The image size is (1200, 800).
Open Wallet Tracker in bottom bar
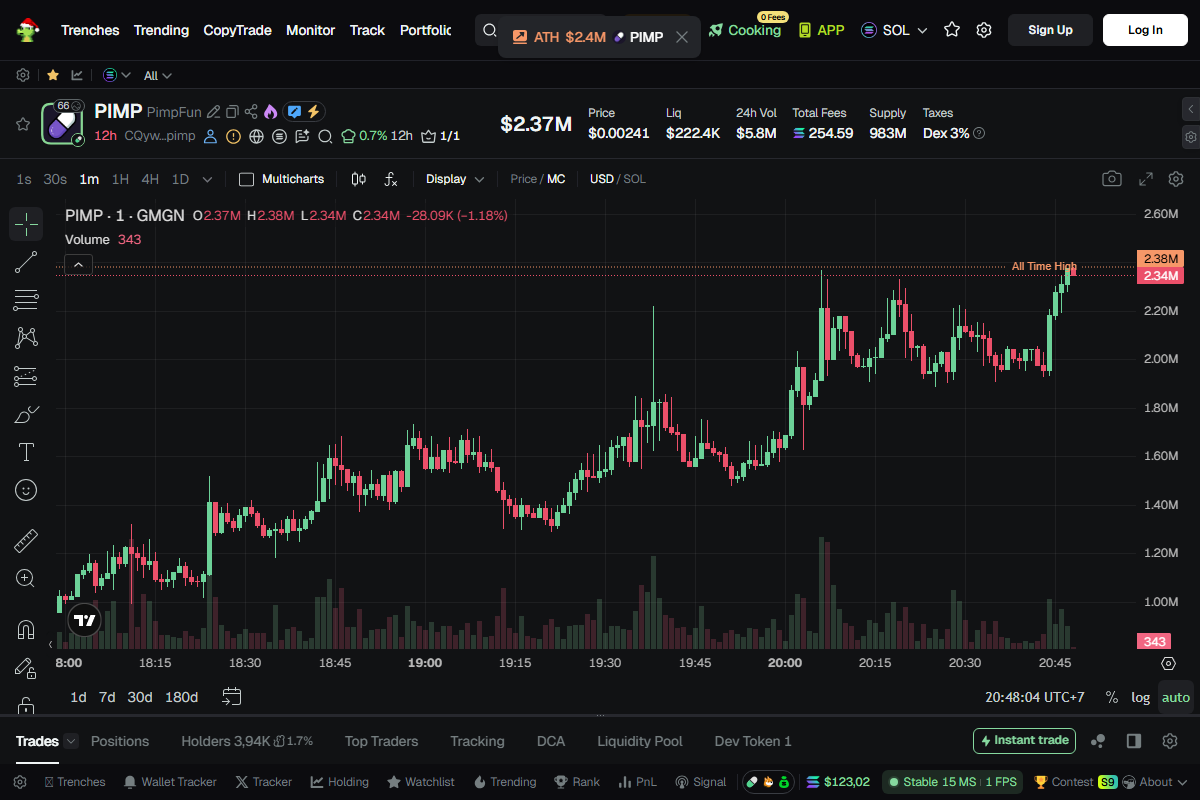(x=169, y=782)
